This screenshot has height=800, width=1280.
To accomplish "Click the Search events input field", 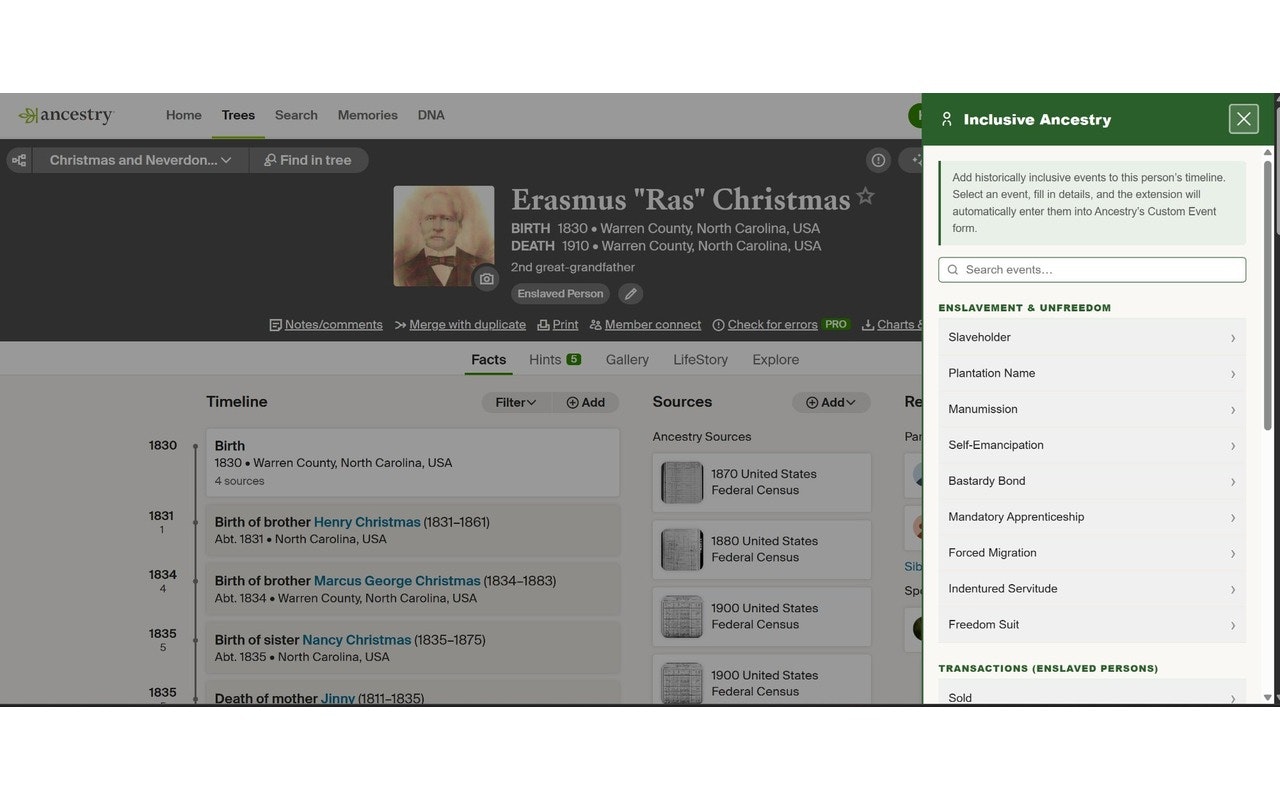I will click(x=1092, y=270).
